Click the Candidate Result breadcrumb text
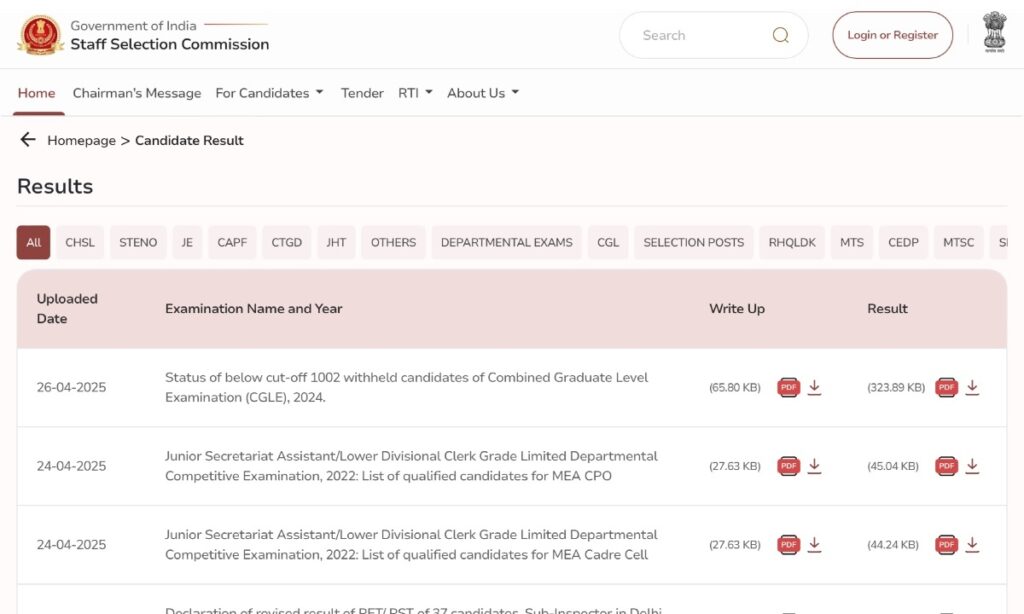The image size is (1024, 614). (x=189, y=140)
